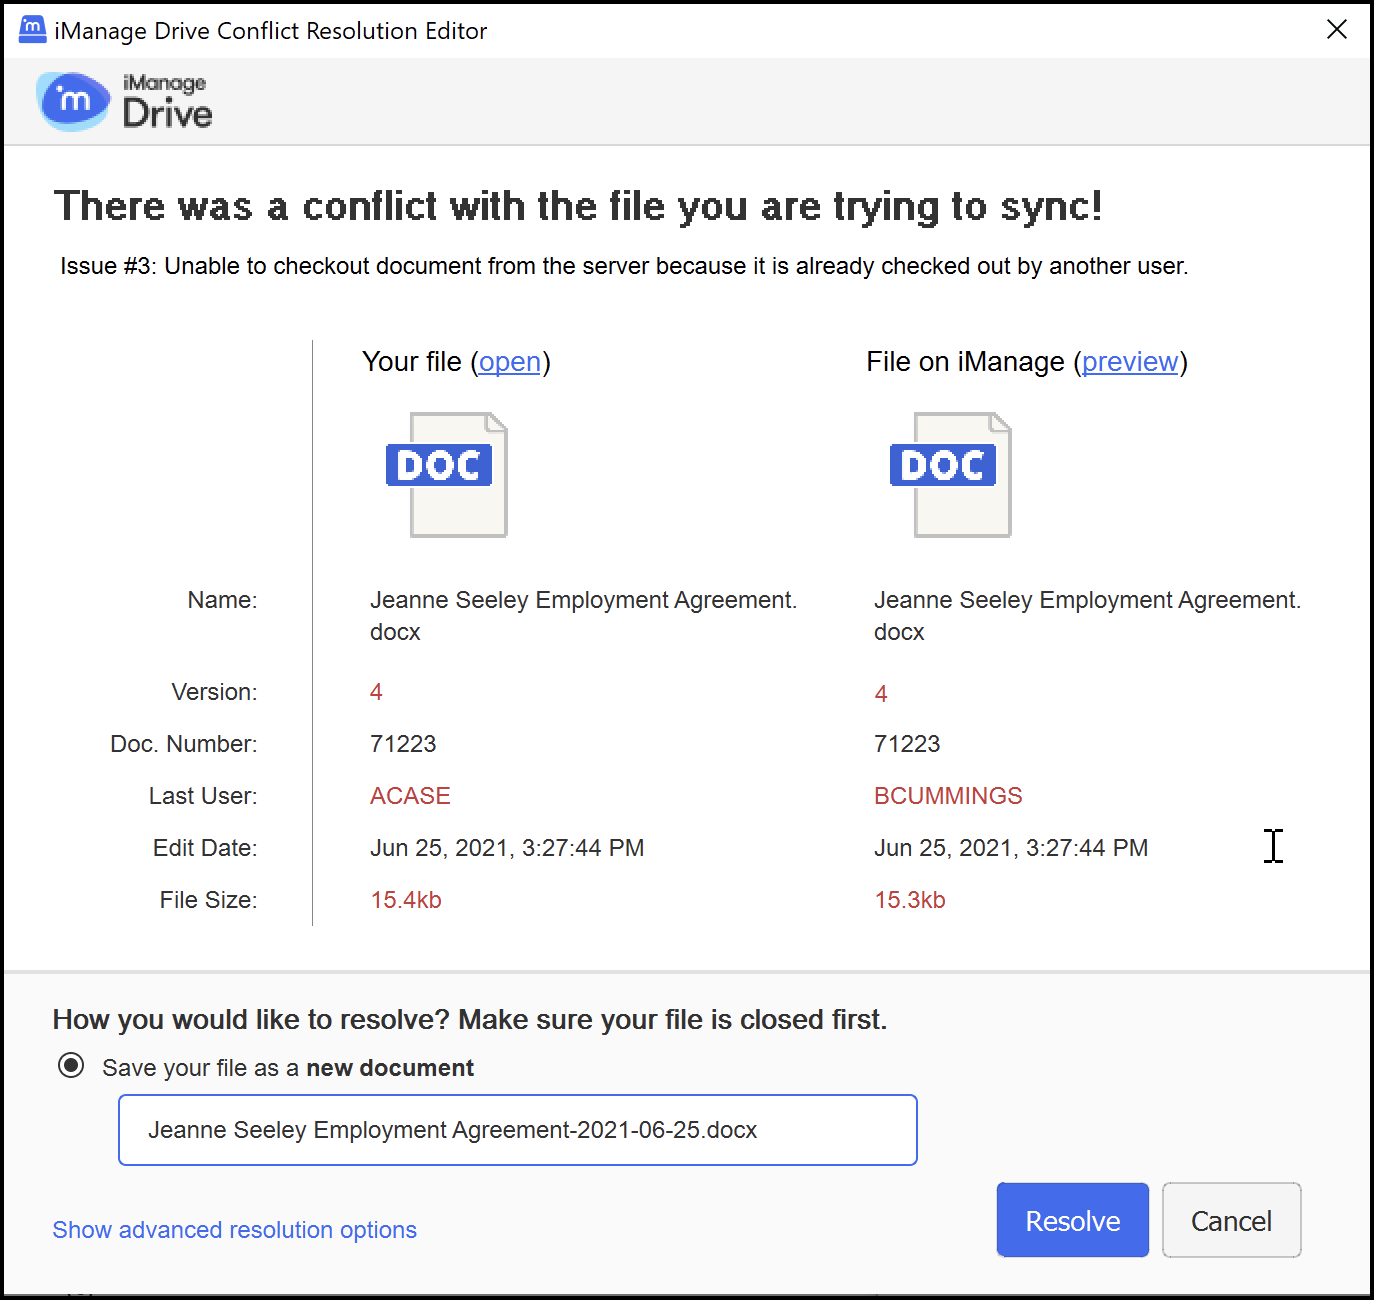Show advanced resolution options
The width and height of the screenshot is (1374, 1300).
click(234, 1230)
